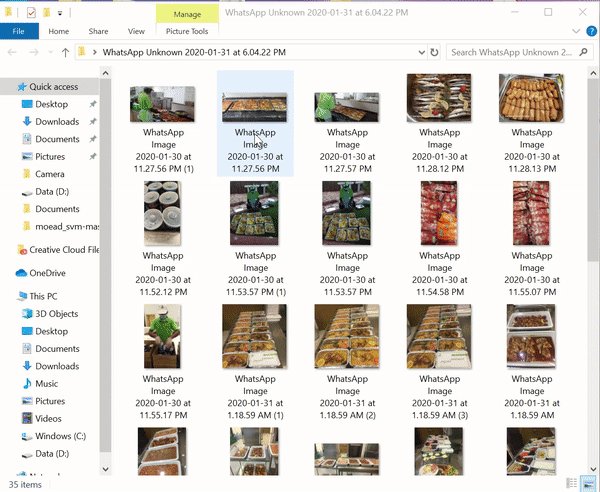Click file name 11.27.56 PM of selected image
Viewport: 600px width, 492px height.
255,151
